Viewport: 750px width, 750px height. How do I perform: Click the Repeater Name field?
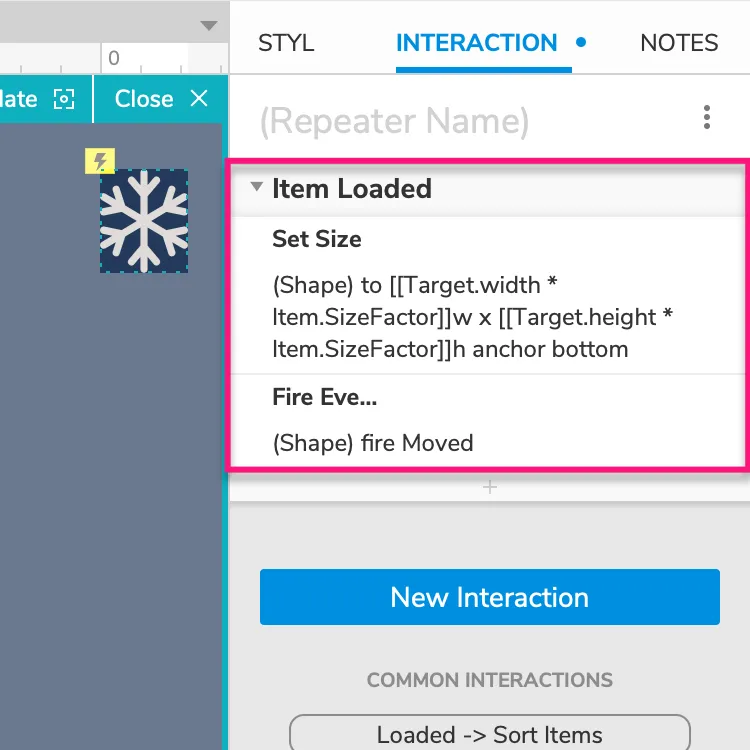394,121
